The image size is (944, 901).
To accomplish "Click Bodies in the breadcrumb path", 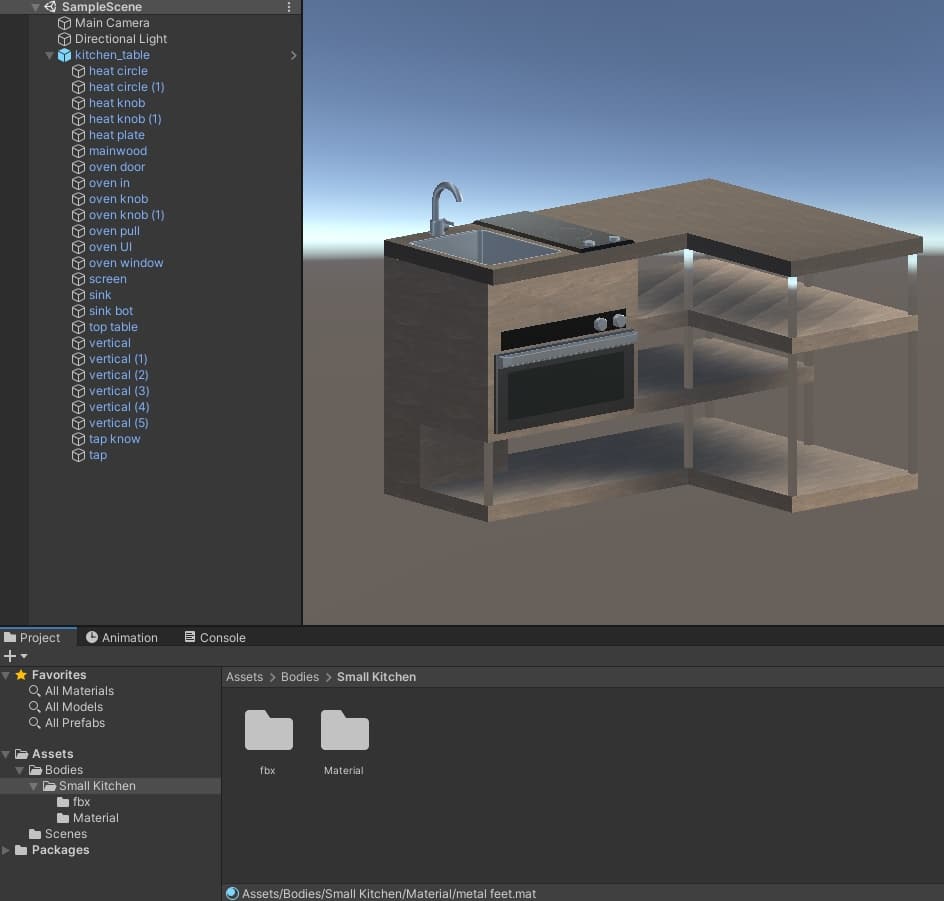I will 299,677.
